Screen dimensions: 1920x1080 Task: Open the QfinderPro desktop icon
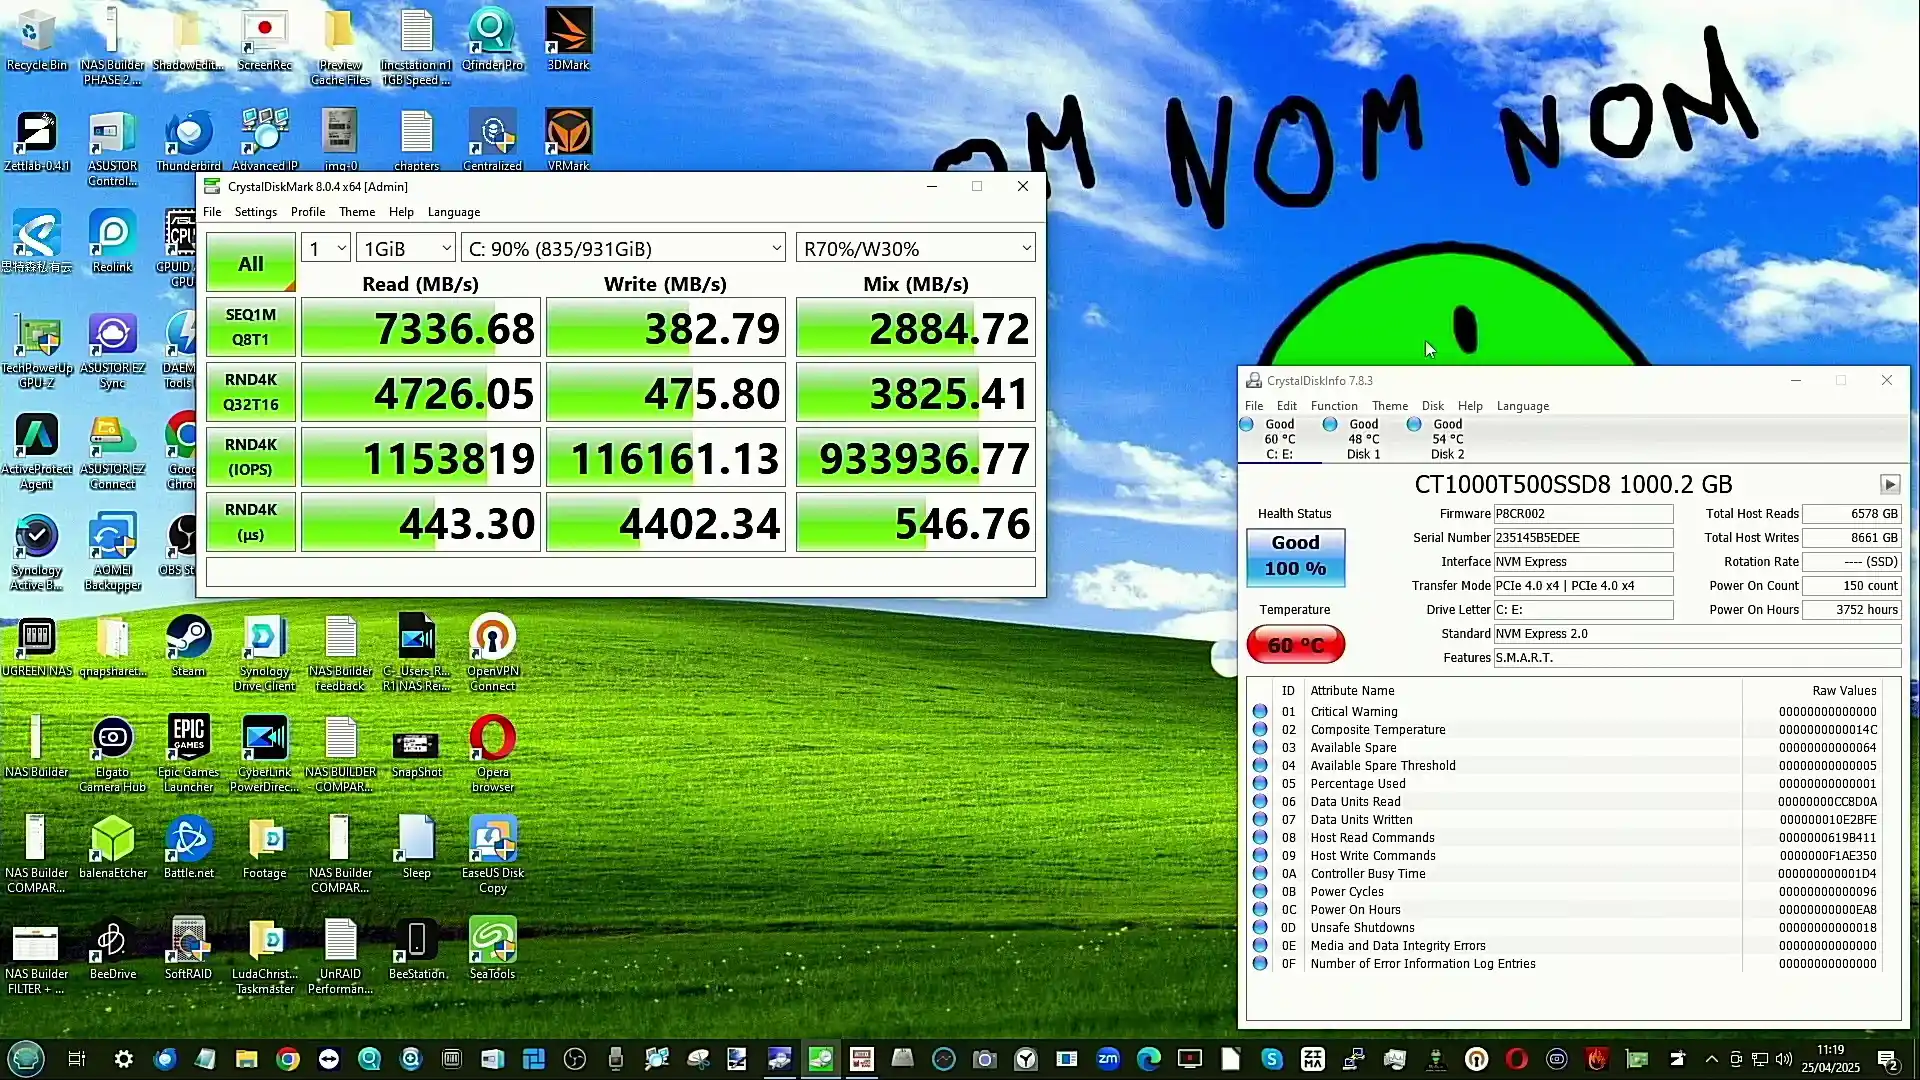(492, 40)
